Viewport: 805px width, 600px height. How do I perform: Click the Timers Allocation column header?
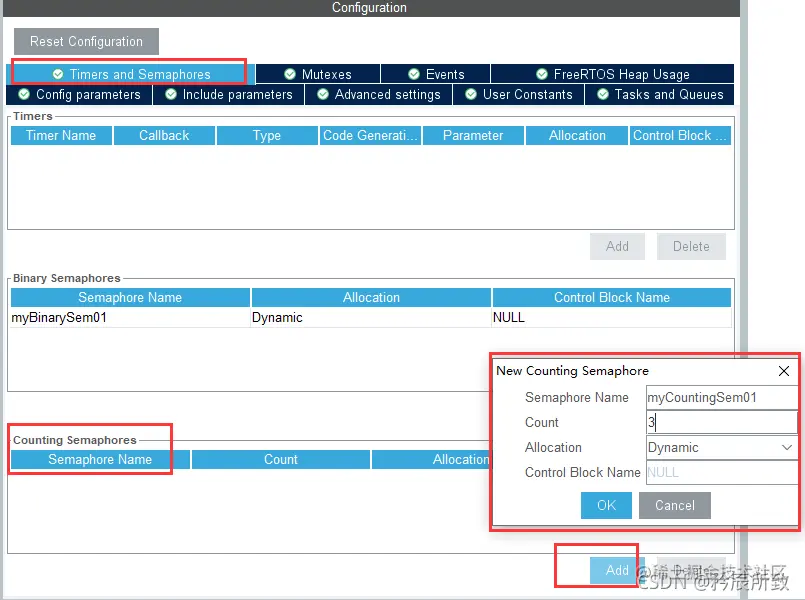coord(577,136)
